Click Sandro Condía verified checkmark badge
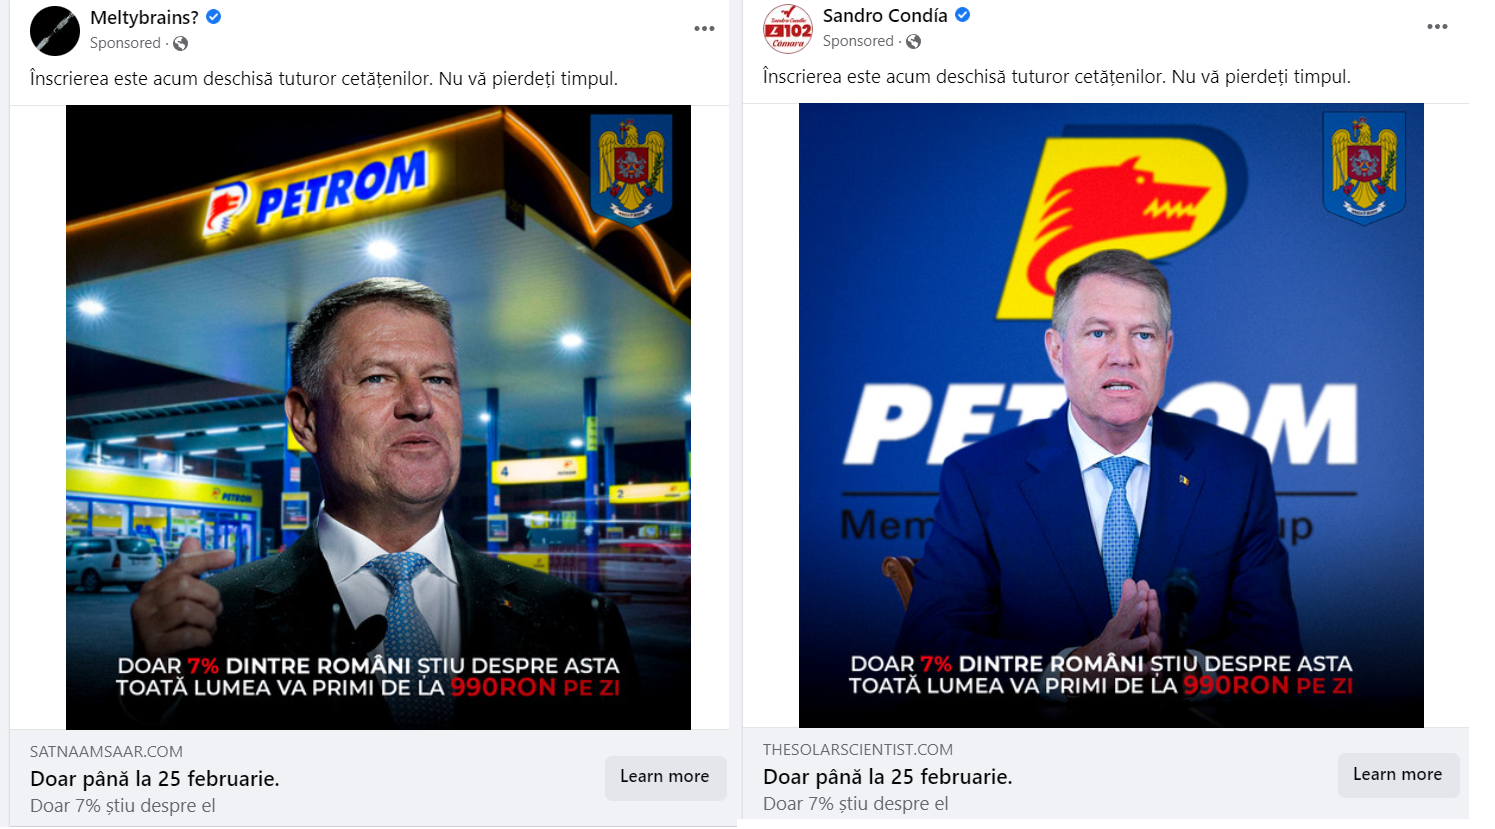Screen dimensions: 1495x829 pos(962,15)
